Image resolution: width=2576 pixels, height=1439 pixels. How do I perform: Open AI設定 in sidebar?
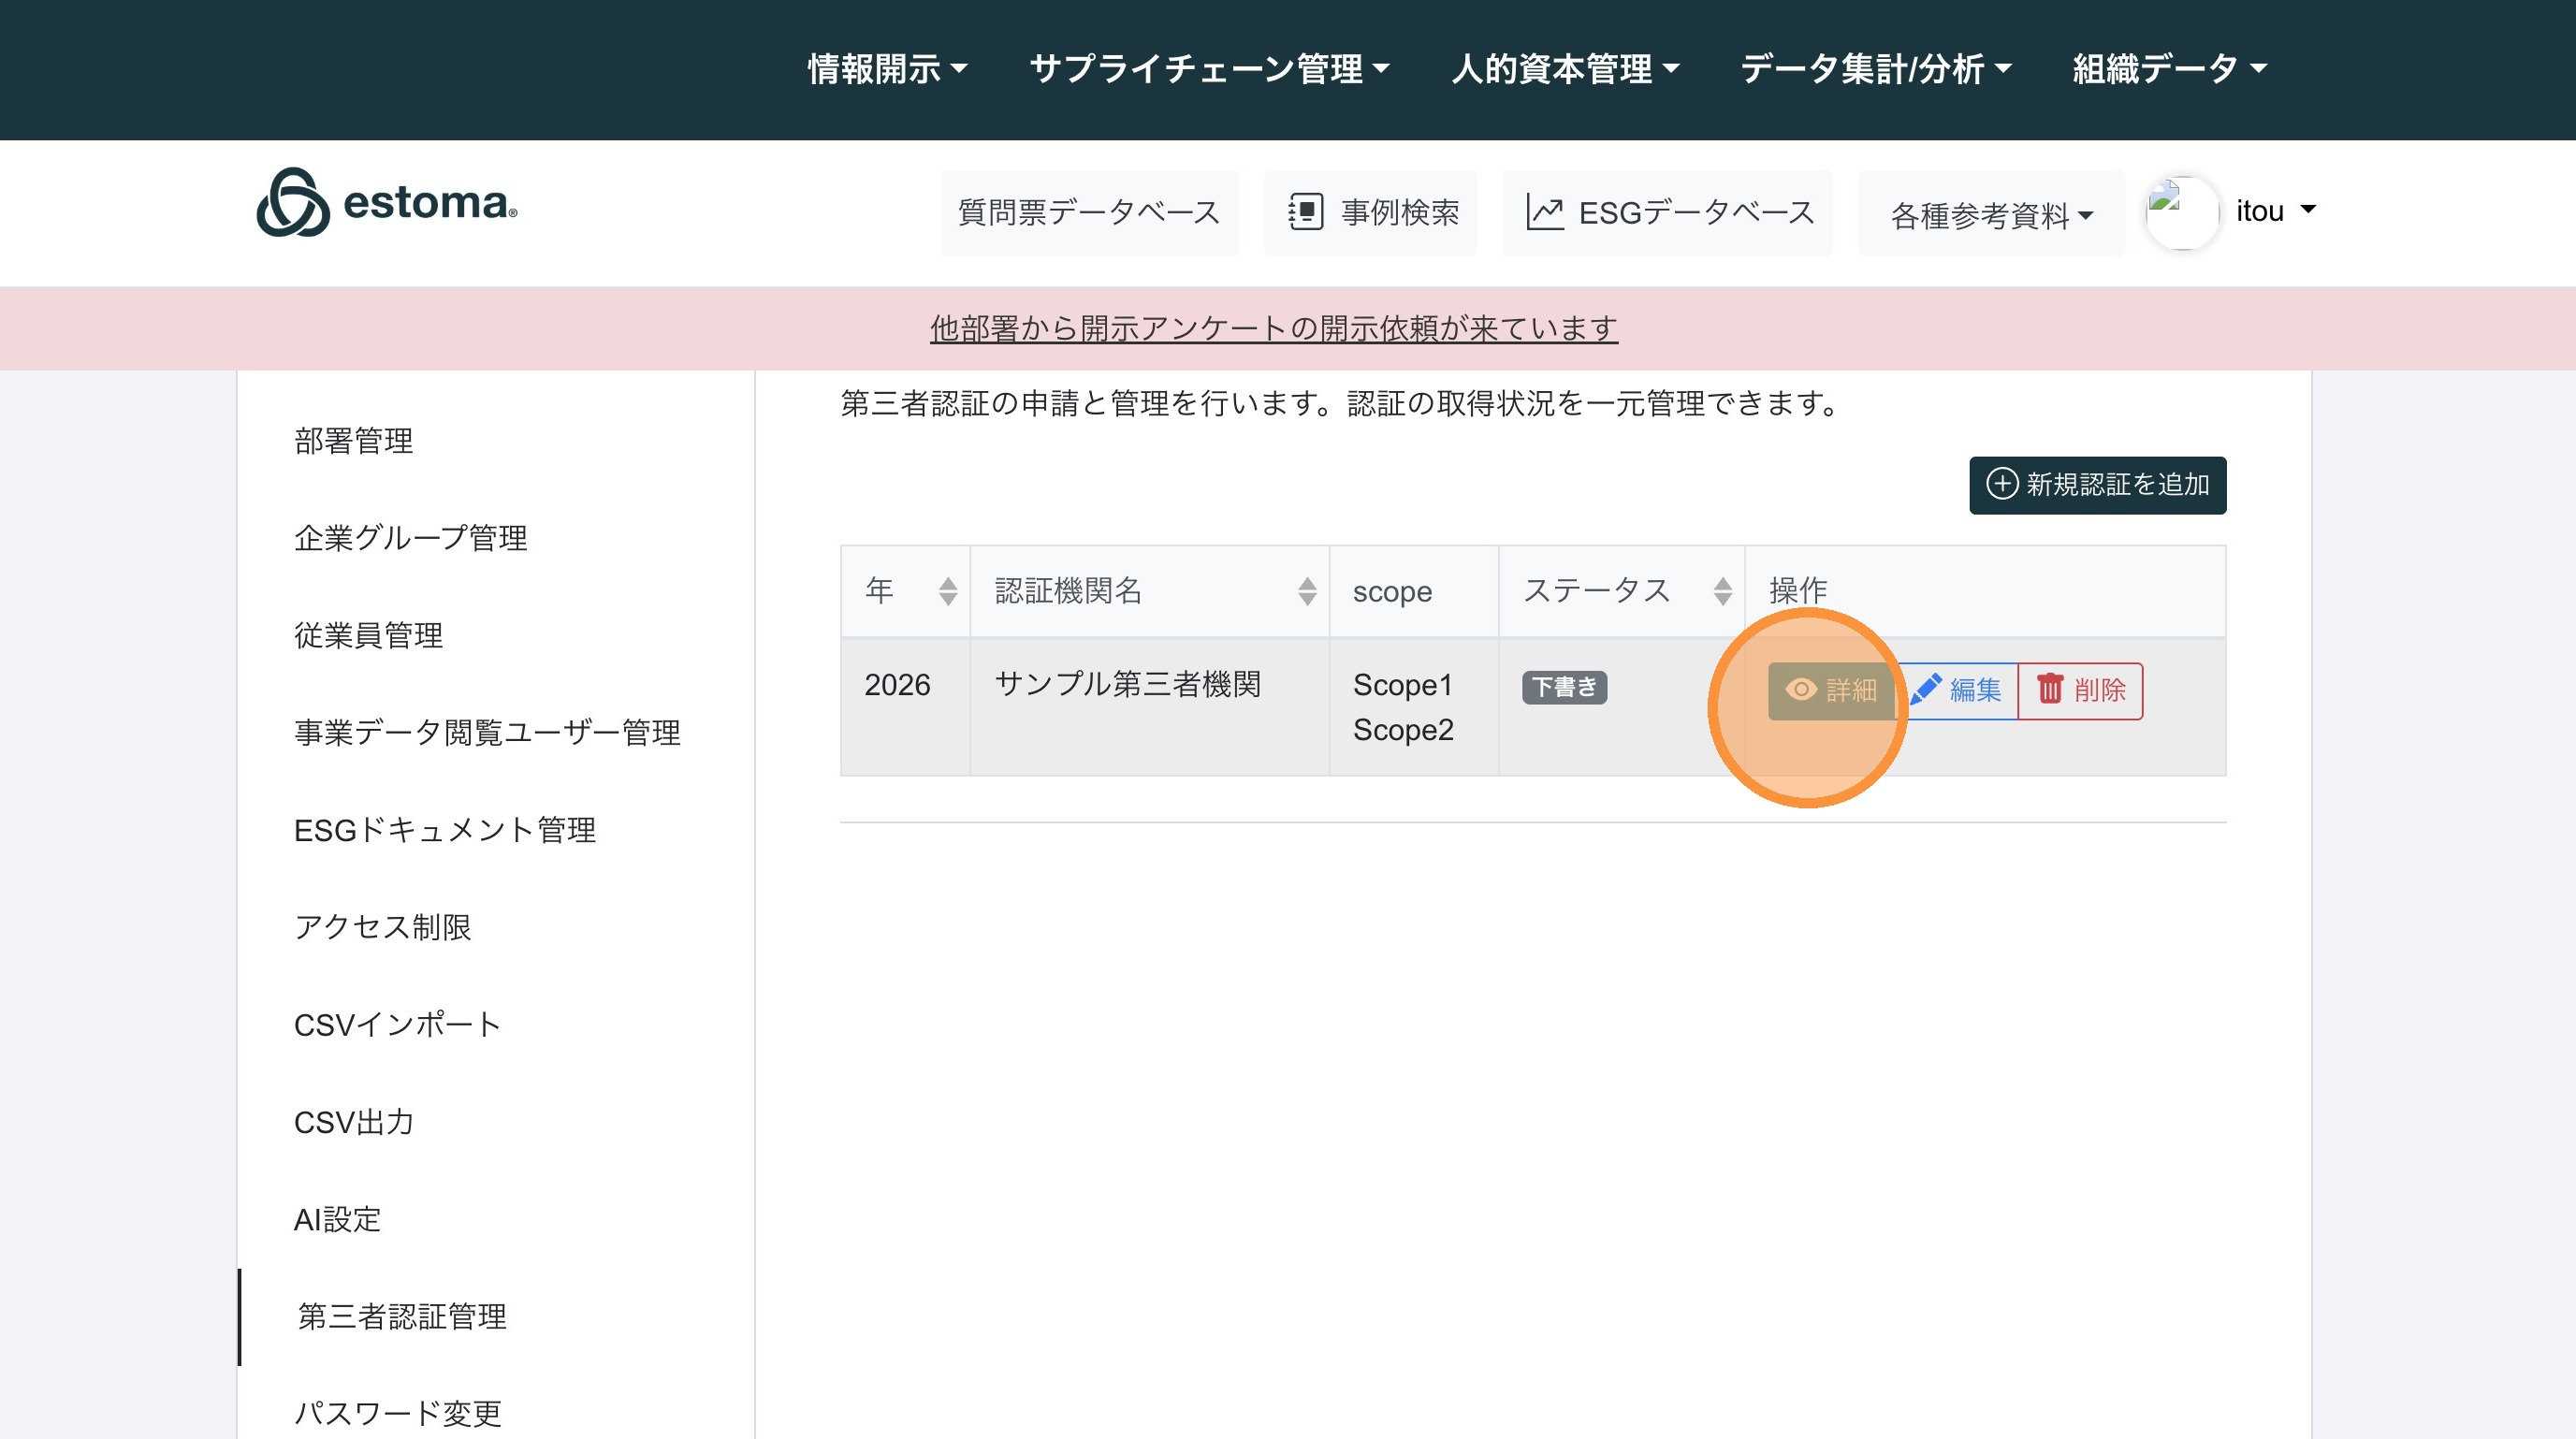pyautogui.click(x=337, y=1219)
